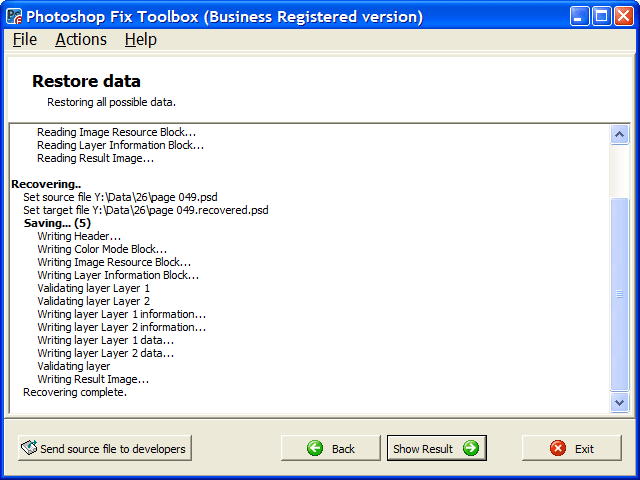Select the 'Set target file' recovered.psd line

pos(146,210)
